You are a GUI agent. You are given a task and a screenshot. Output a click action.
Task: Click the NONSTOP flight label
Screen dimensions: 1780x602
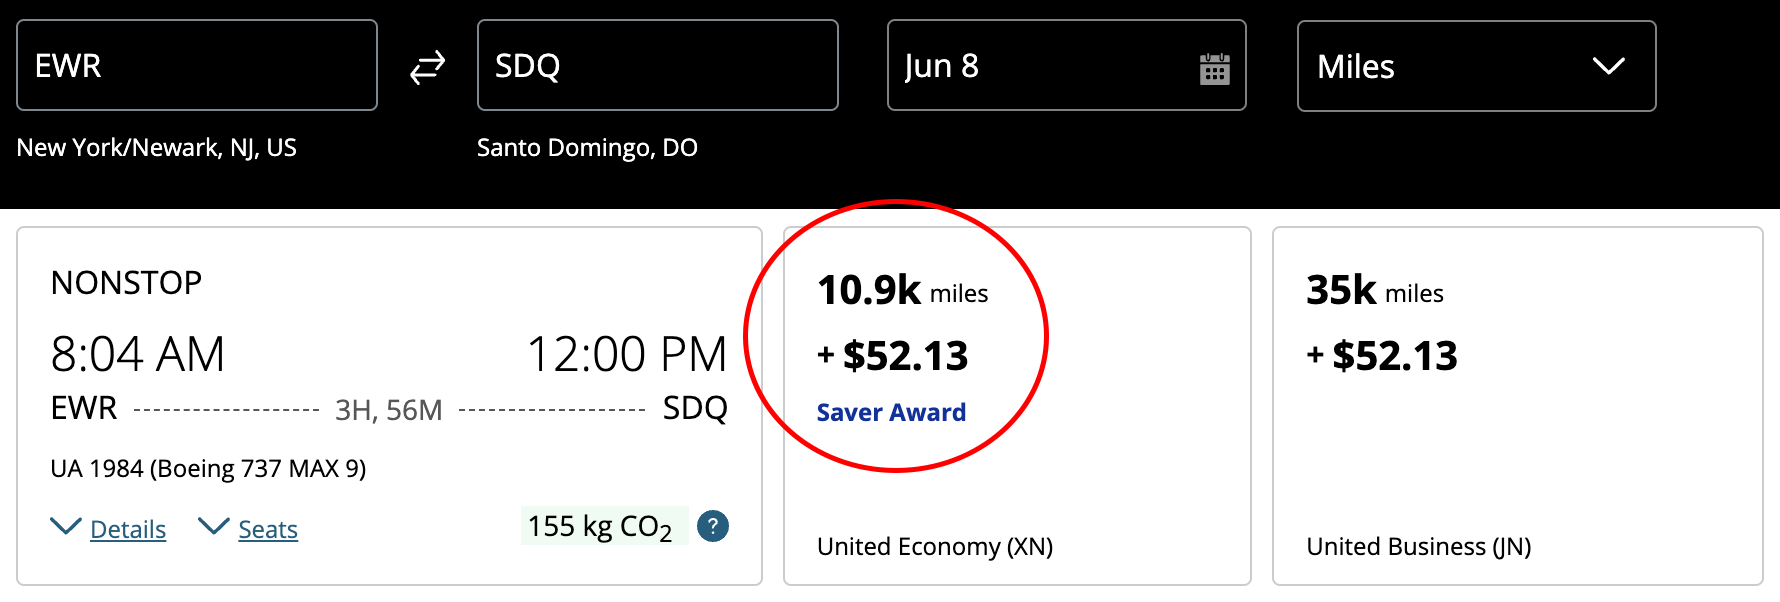click(126, 283)
